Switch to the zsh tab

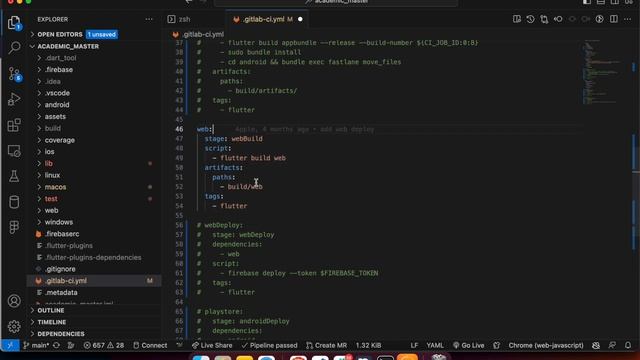(184, 19)
